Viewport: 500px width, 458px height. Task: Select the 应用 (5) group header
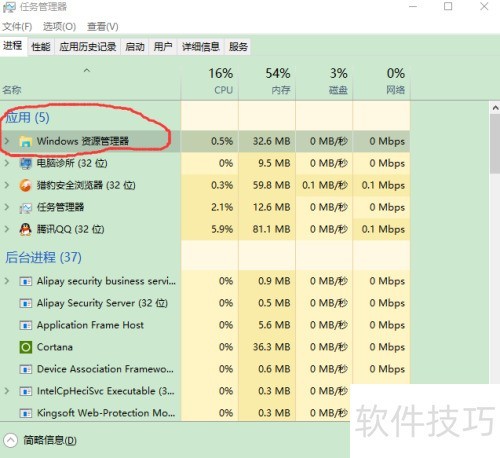(x=27, y=118)
